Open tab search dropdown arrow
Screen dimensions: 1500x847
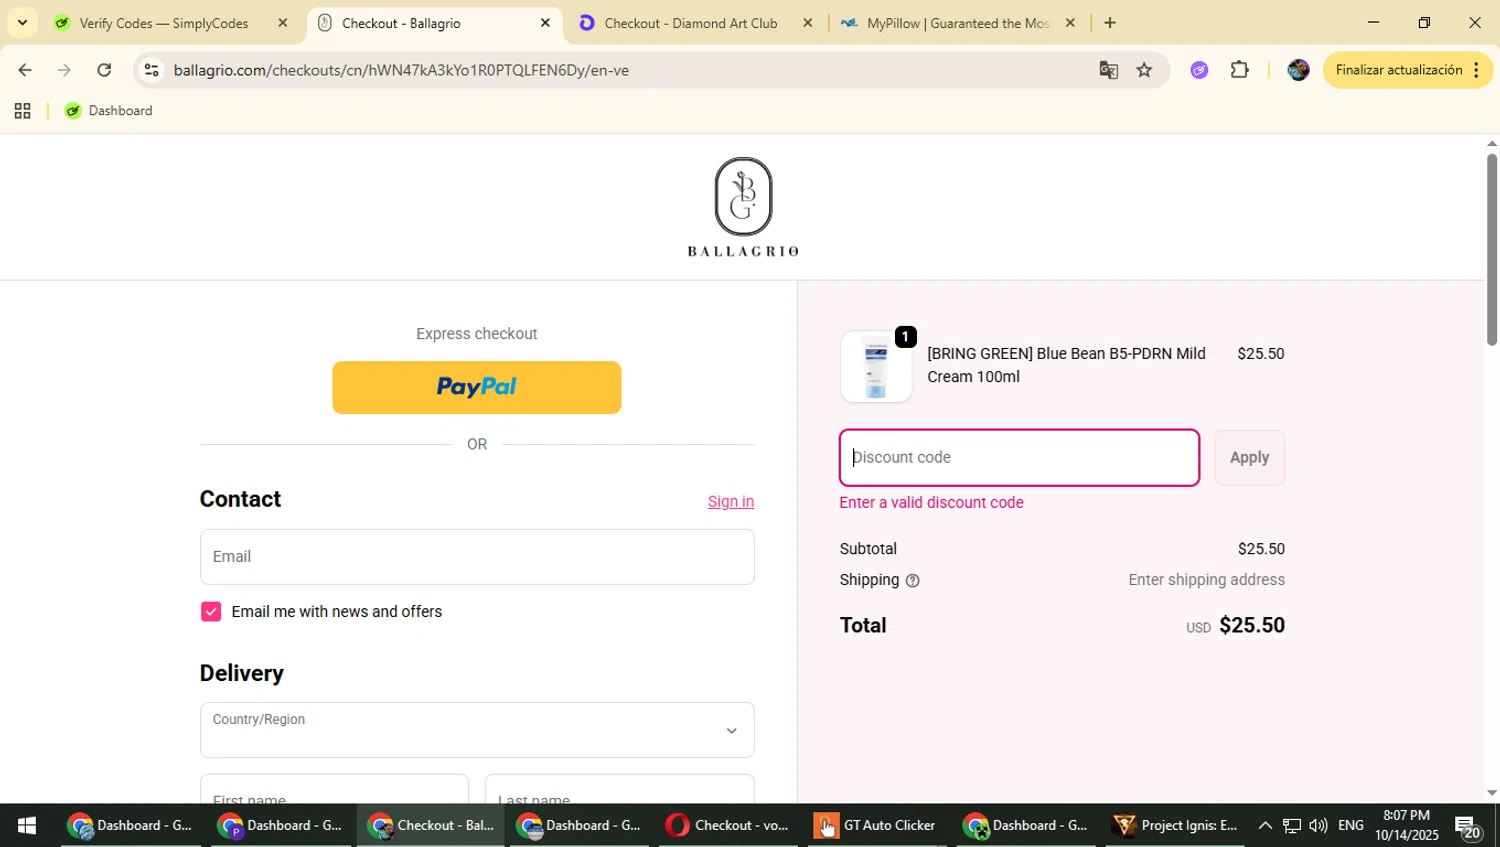pyautogui.click(x=22, y=23)
